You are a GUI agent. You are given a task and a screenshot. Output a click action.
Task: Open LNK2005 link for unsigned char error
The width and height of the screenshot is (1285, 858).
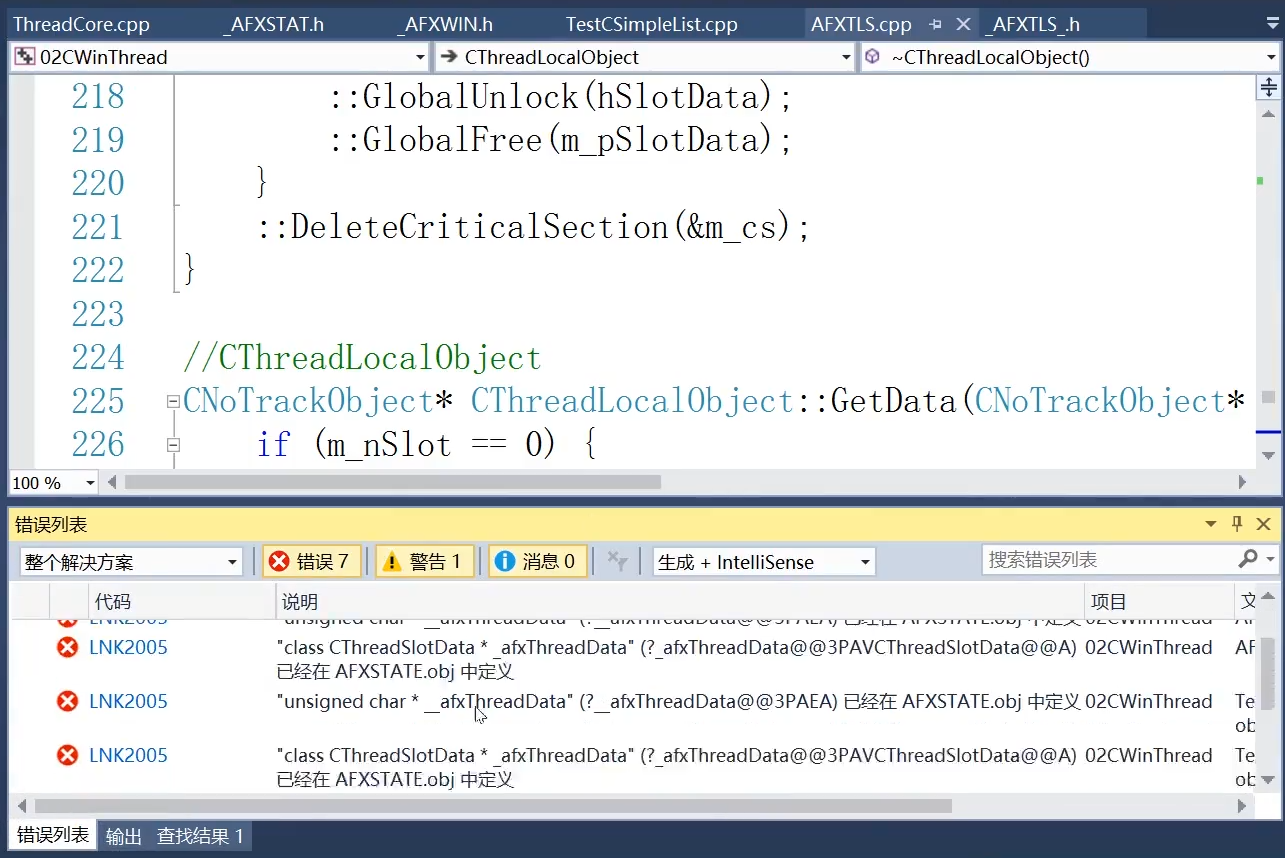click(x=128, y=702)
